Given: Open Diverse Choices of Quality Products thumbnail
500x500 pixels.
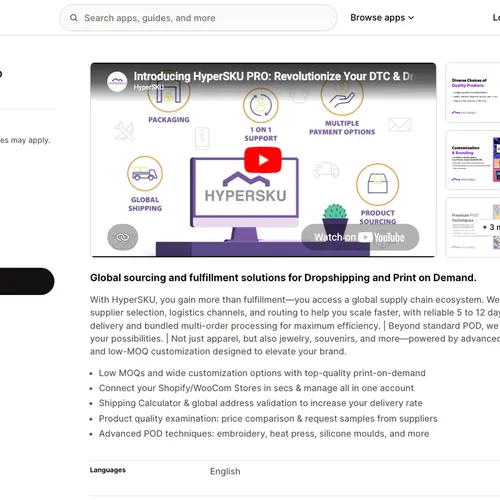Looking at the screenshot, I should 473,93.
